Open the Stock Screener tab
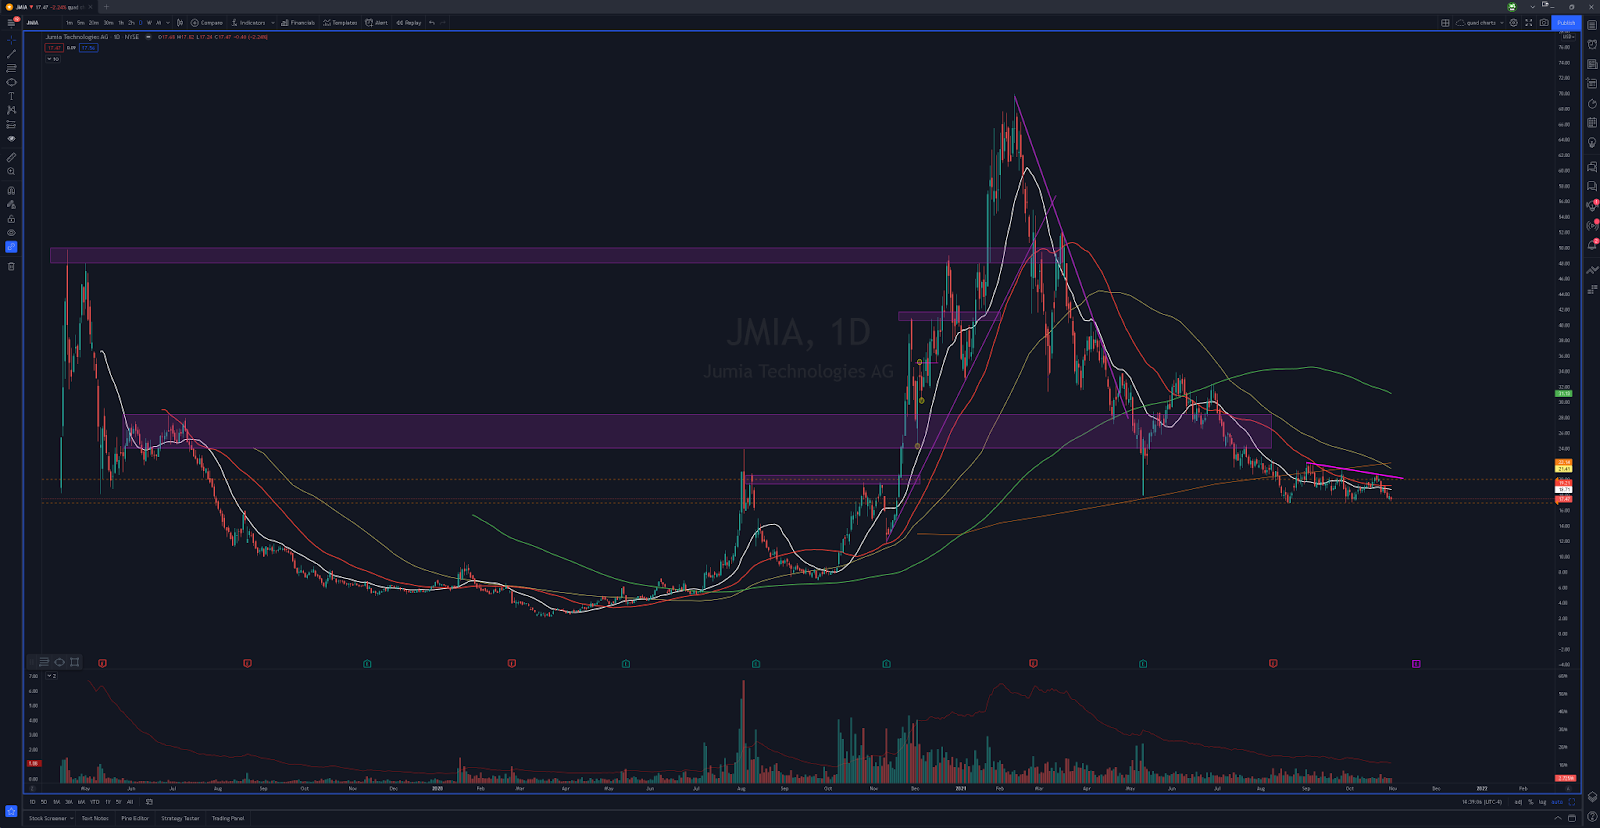Screen dimensions: 1600x828 coord(48,818)
